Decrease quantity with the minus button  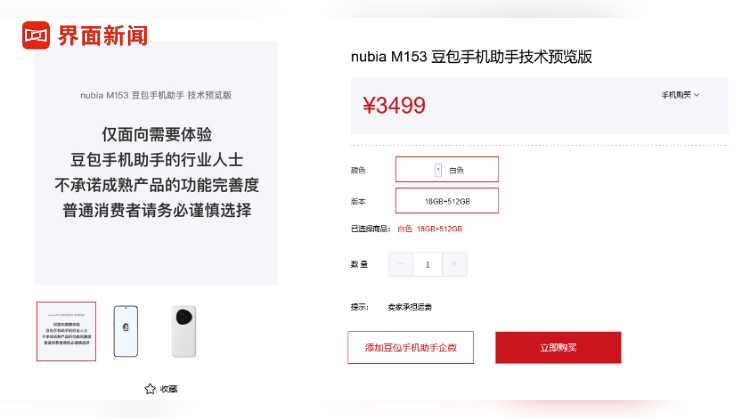(x=401, y=264)
